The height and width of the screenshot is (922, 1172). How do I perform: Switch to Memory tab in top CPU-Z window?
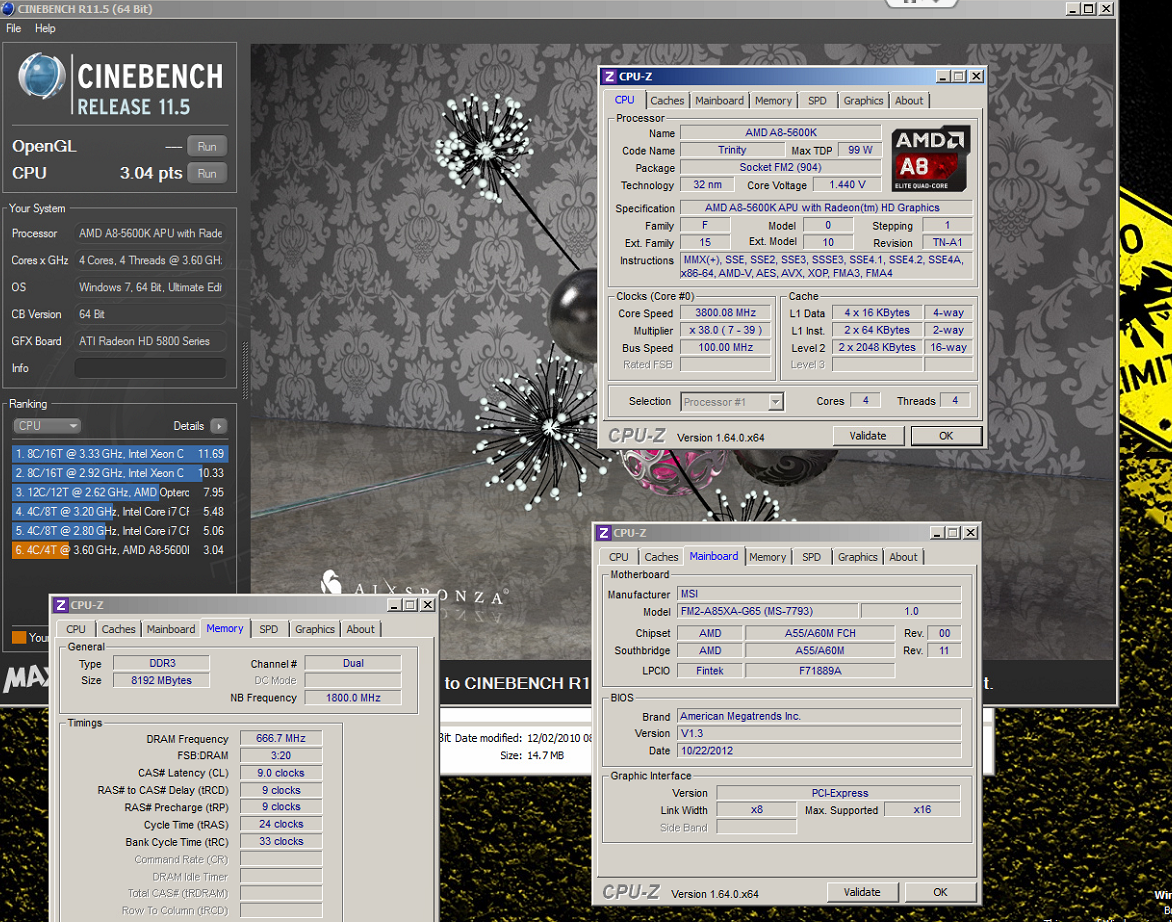point(773,101)
